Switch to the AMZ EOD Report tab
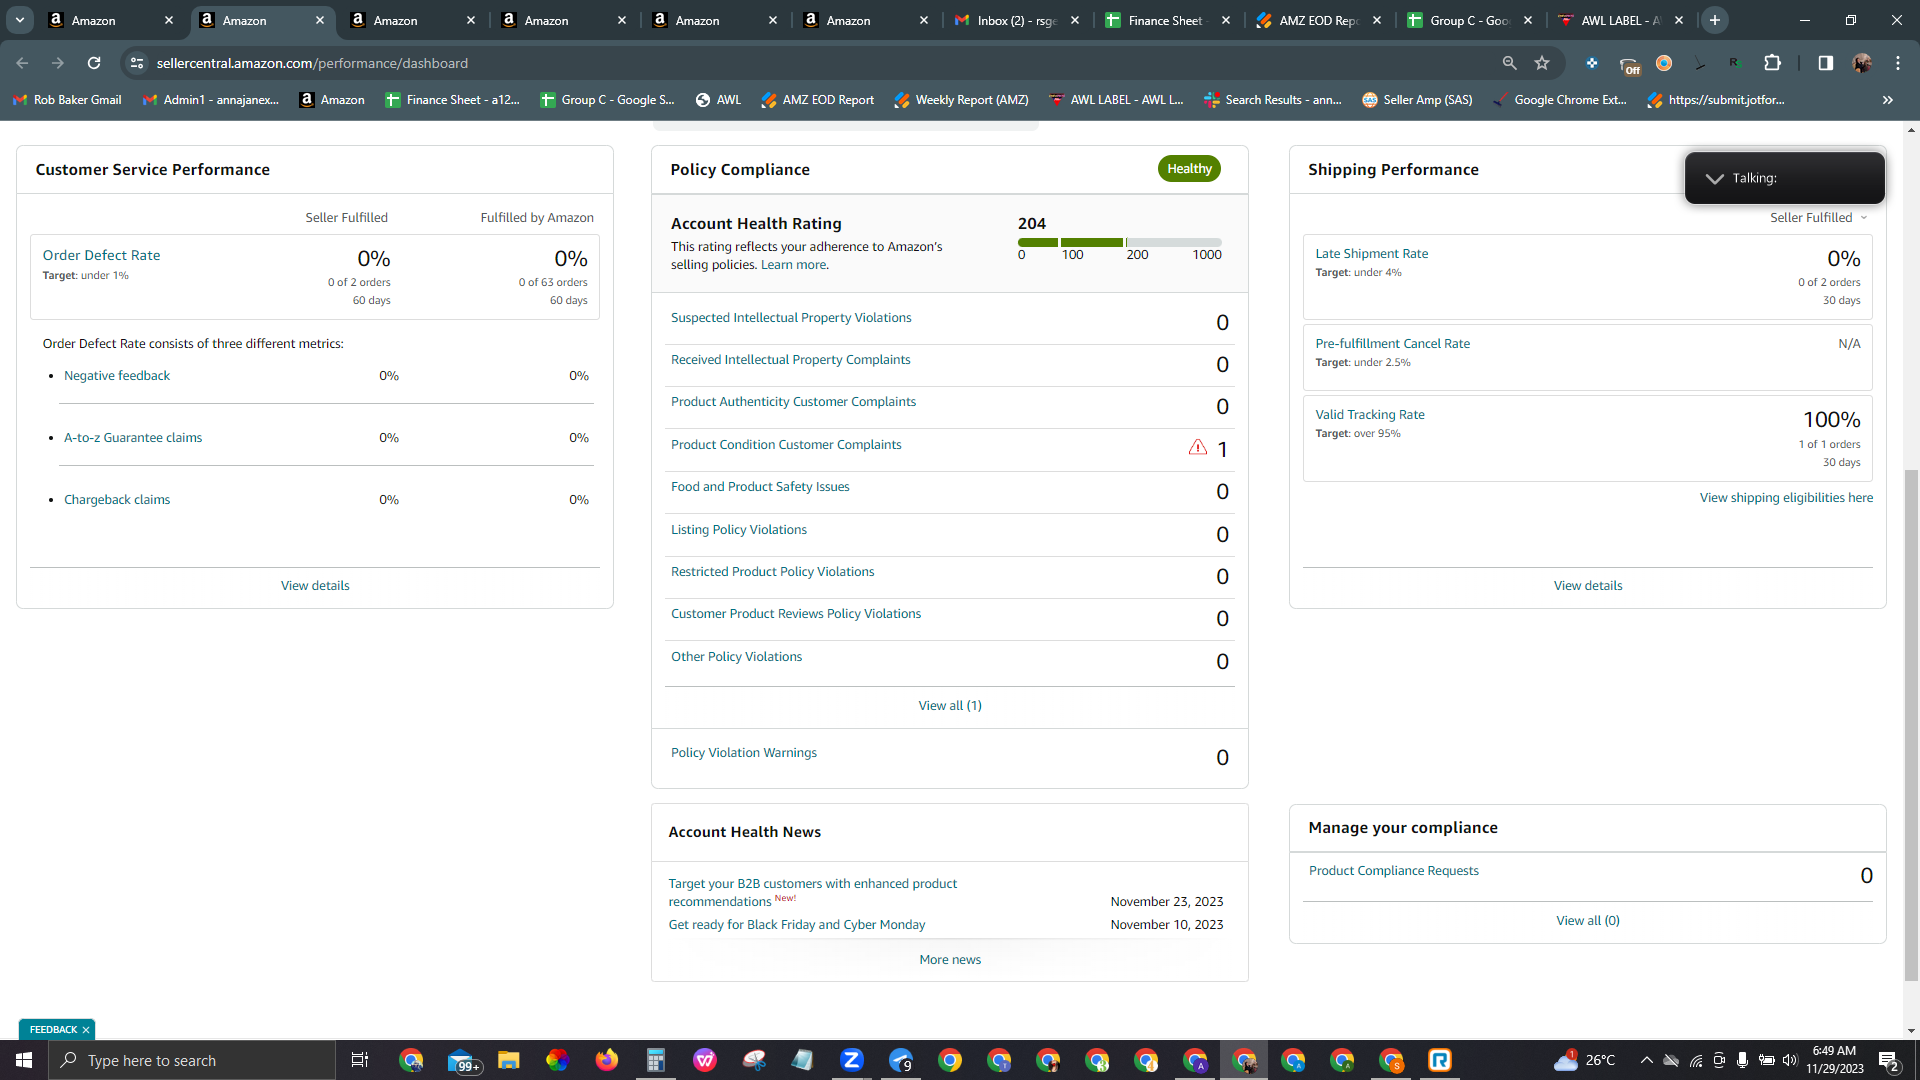Viewport: 1920px width, 1080px height. 1319,20
